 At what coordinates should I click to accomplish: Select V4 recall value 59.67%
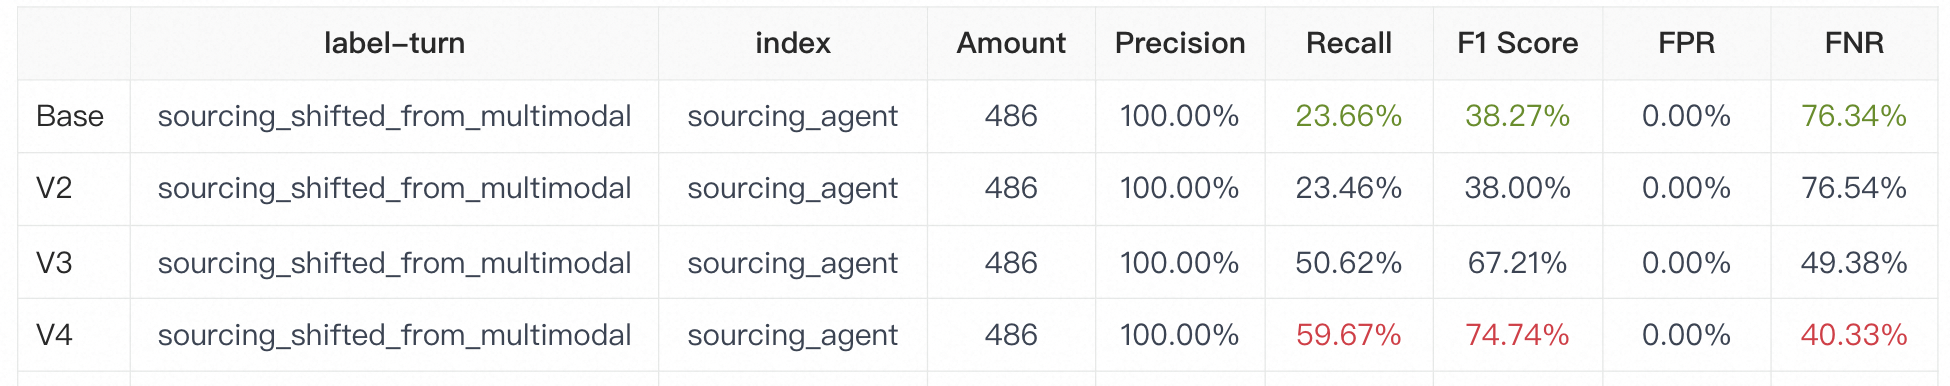(1349, 335)
